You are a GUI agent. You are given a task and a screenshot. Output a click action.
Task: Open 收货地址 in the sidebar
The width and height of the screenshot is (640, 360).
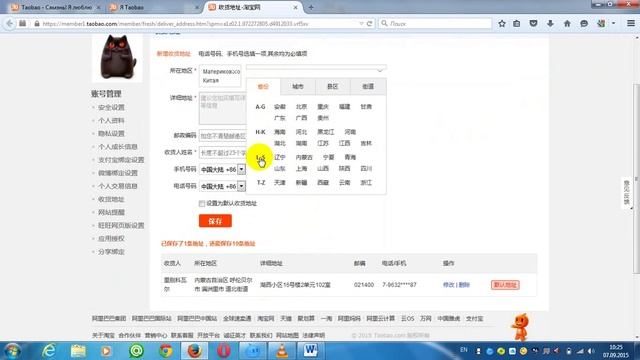(111, 199)
